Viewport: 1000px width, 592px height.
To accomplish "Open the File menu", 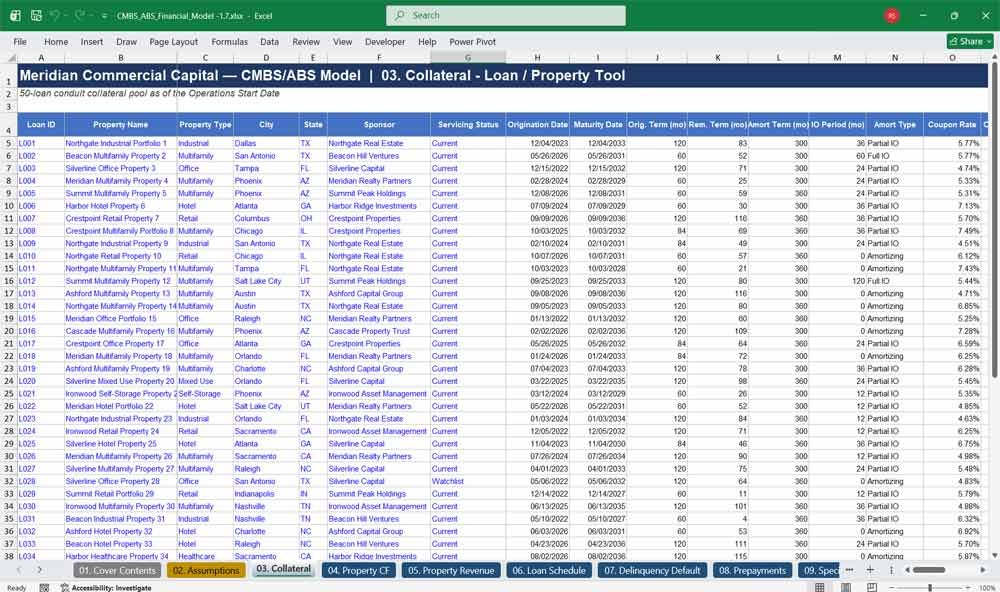I will pyautogui.click(x=20, y=41).
